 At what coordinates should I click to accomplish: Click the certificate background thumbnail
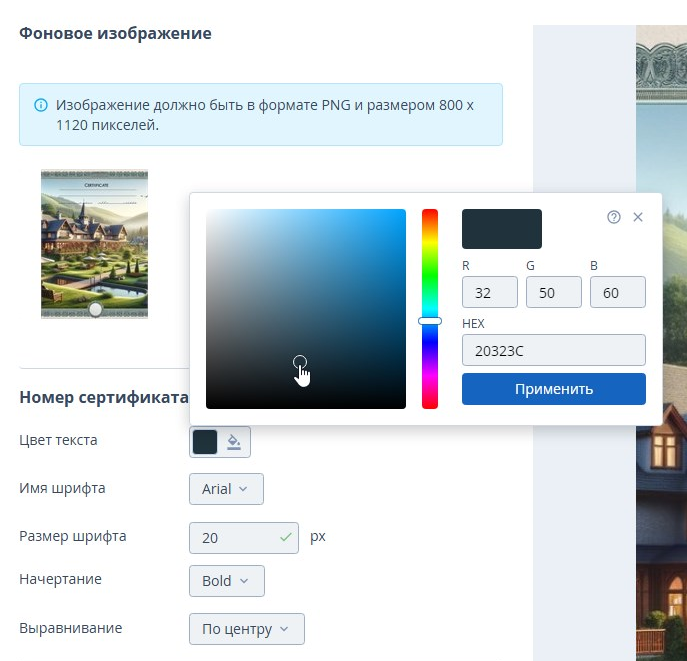94,244
